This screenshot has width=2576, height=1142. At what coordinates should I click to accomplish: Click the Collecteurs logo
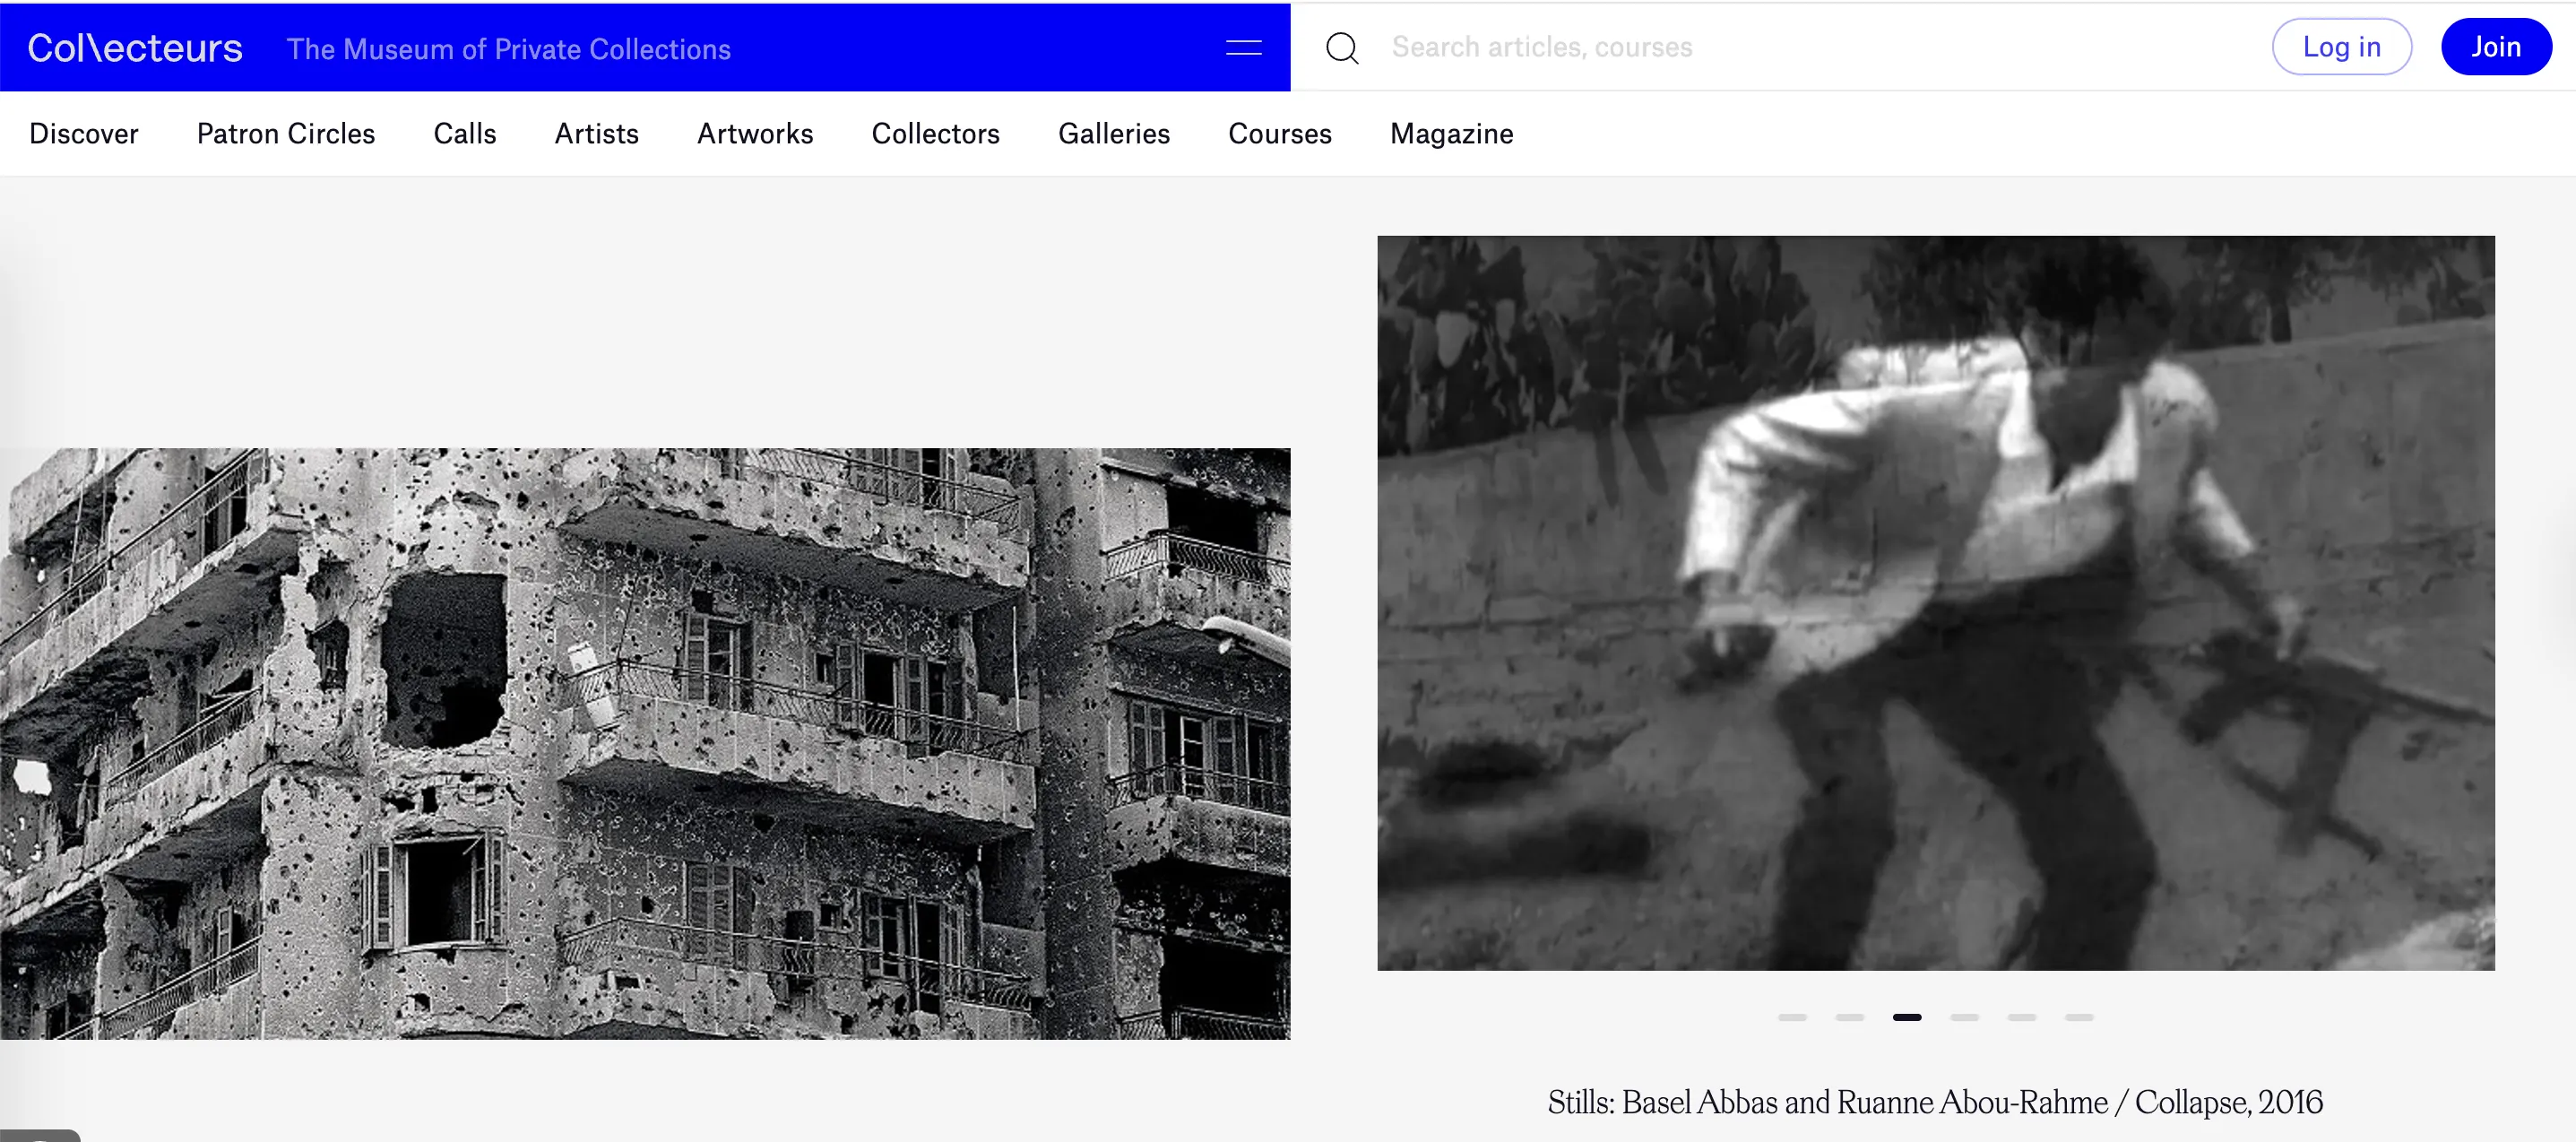[133, 46]
